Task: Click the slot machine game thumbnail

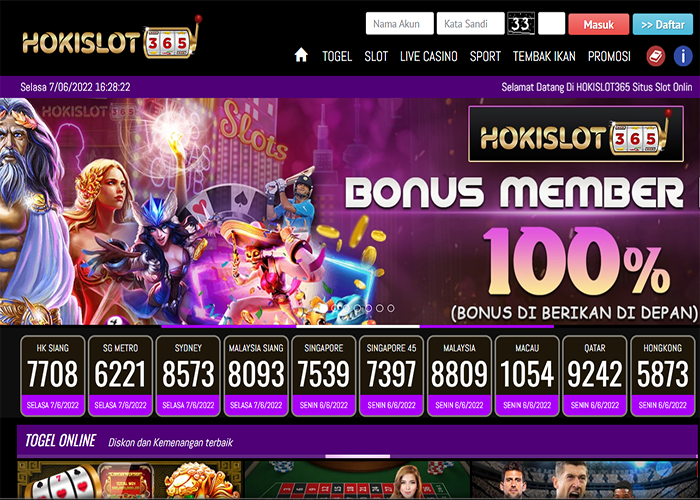Action: tap(129, 480)
